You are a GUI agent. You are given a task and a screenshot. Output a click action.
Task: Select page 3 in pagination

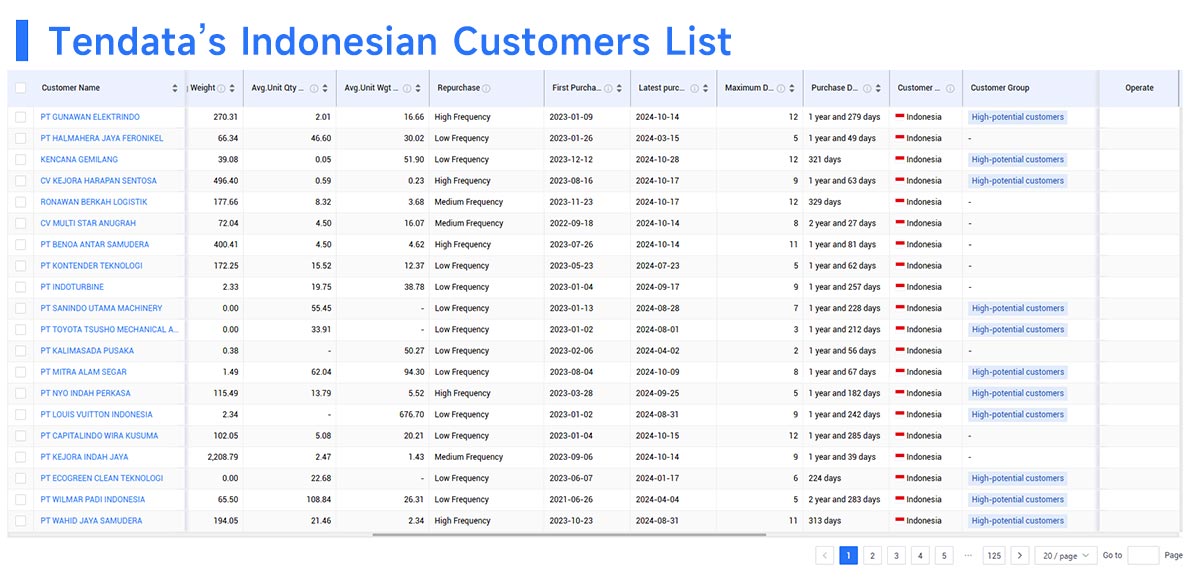896,555
